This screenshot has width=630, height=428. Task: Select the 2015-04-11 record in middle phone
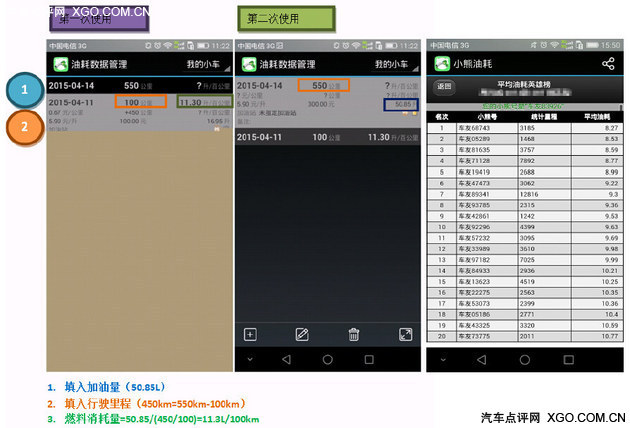tap(327, 137)
